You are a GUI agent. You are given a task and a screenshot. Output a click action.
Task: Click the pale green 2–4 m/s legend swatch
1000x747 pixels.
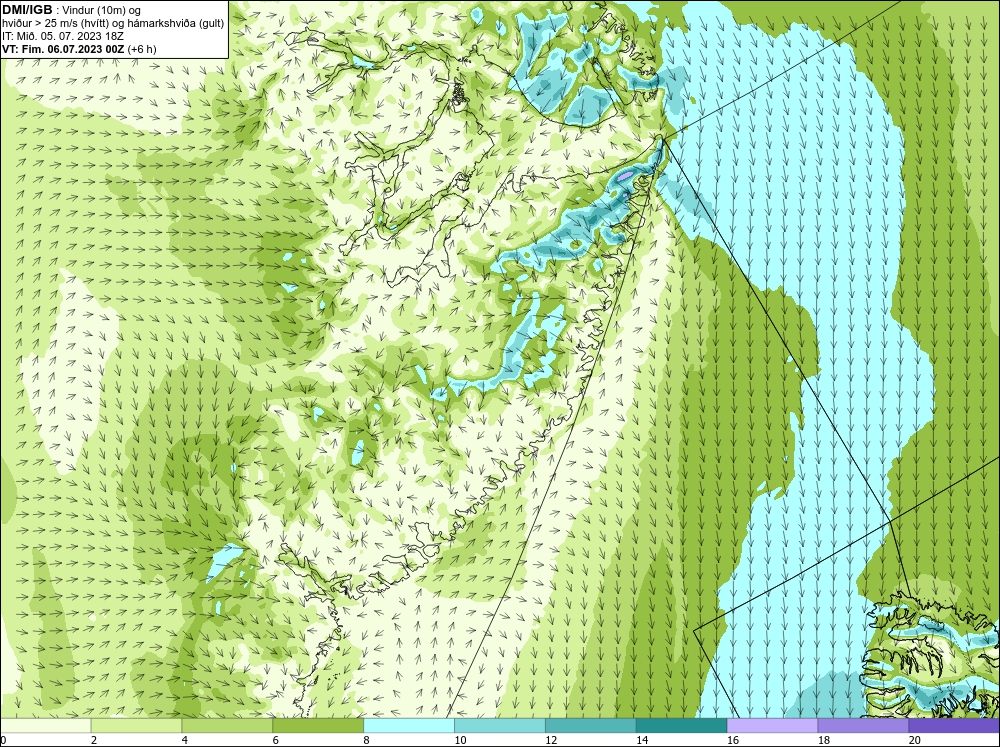click(x=136, y=726)
